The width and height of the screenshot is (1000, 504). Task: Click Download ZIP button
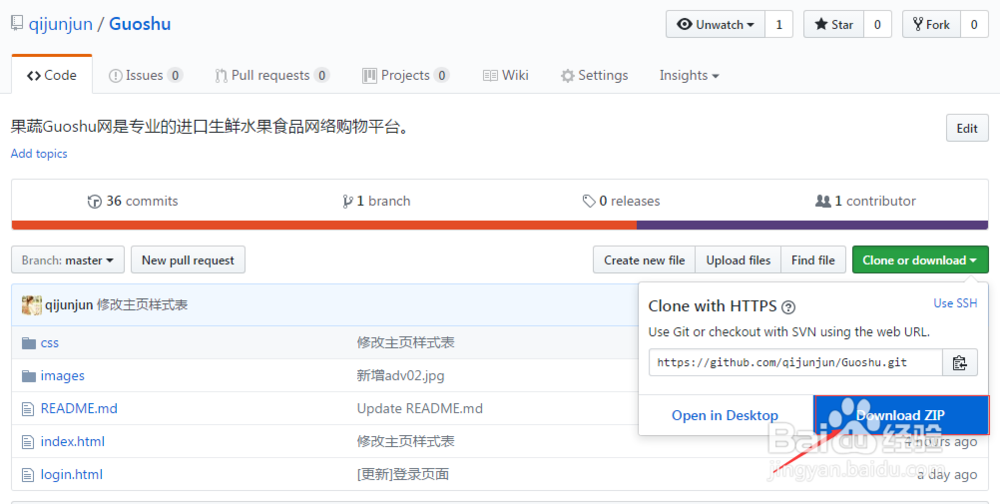901,415
